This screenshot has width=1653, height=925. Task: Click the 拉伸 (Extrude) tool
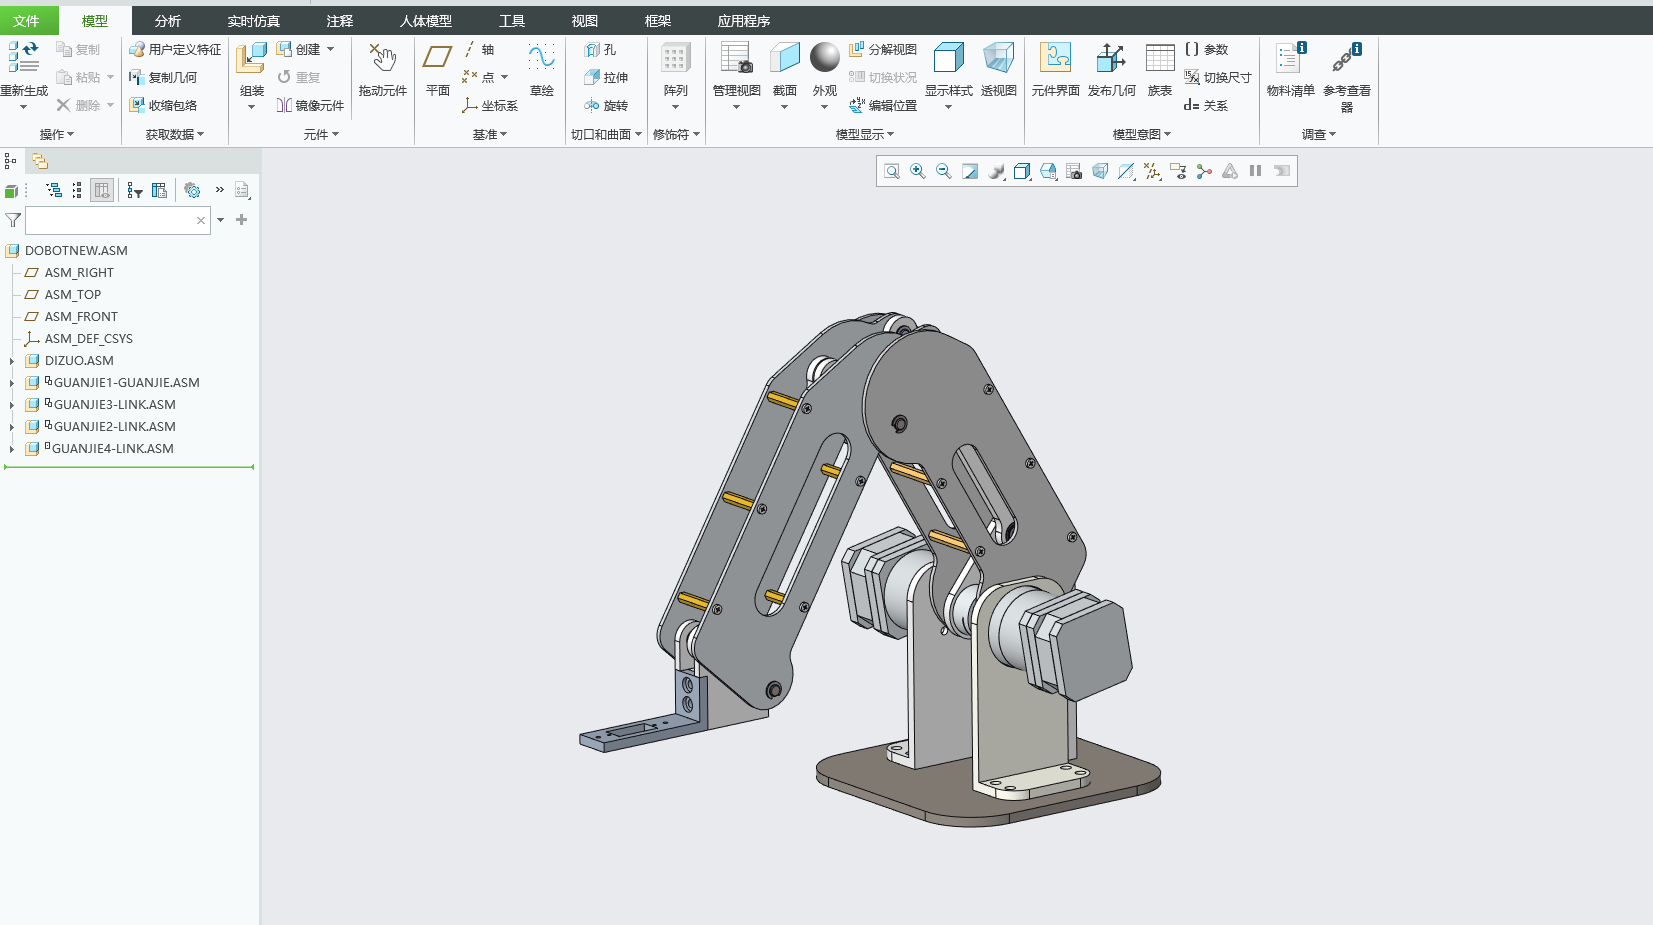[x=606, y=77]
